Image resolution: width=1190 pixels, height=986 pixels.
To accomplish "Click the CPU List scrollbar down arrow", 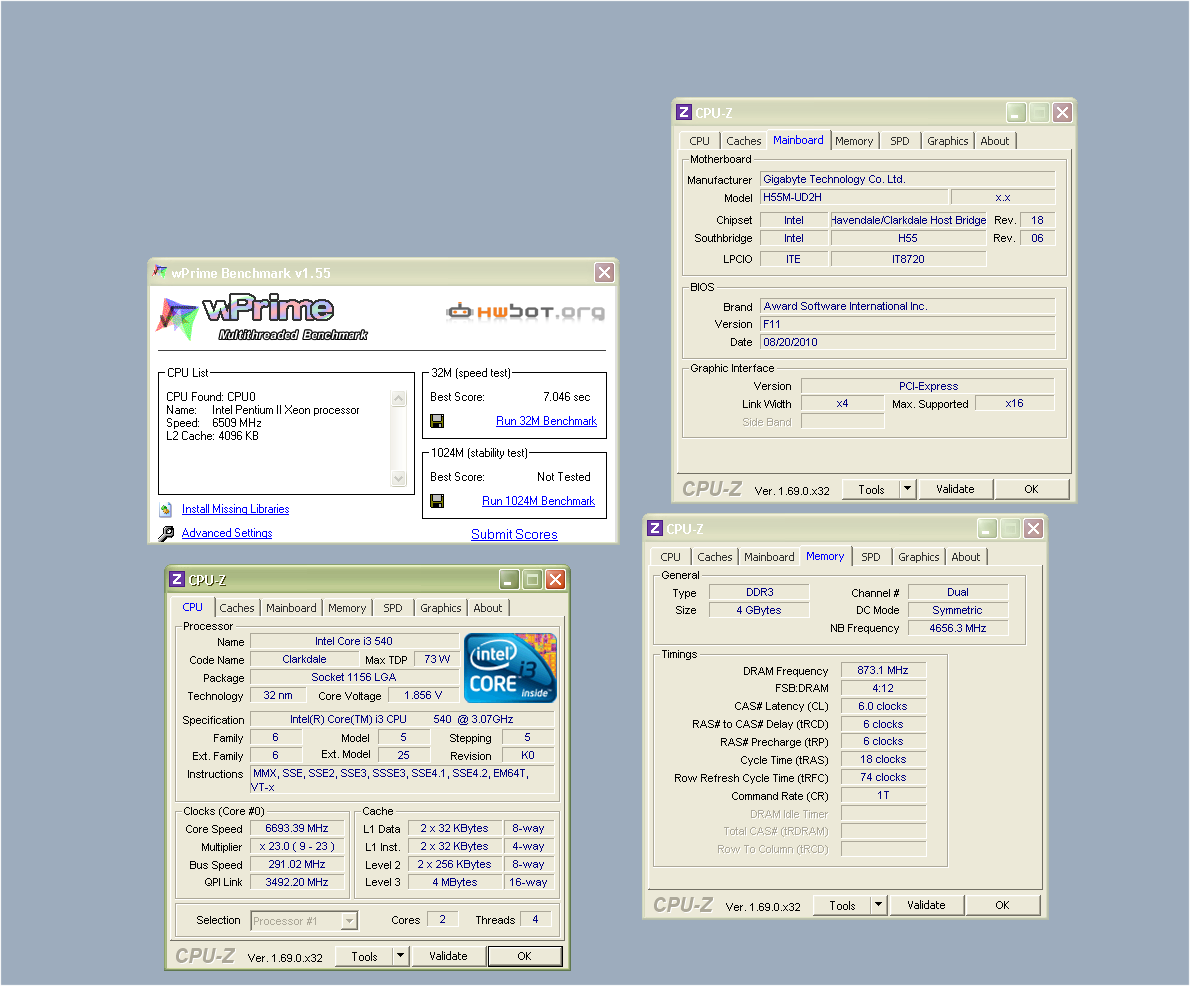I will (399, 479).
